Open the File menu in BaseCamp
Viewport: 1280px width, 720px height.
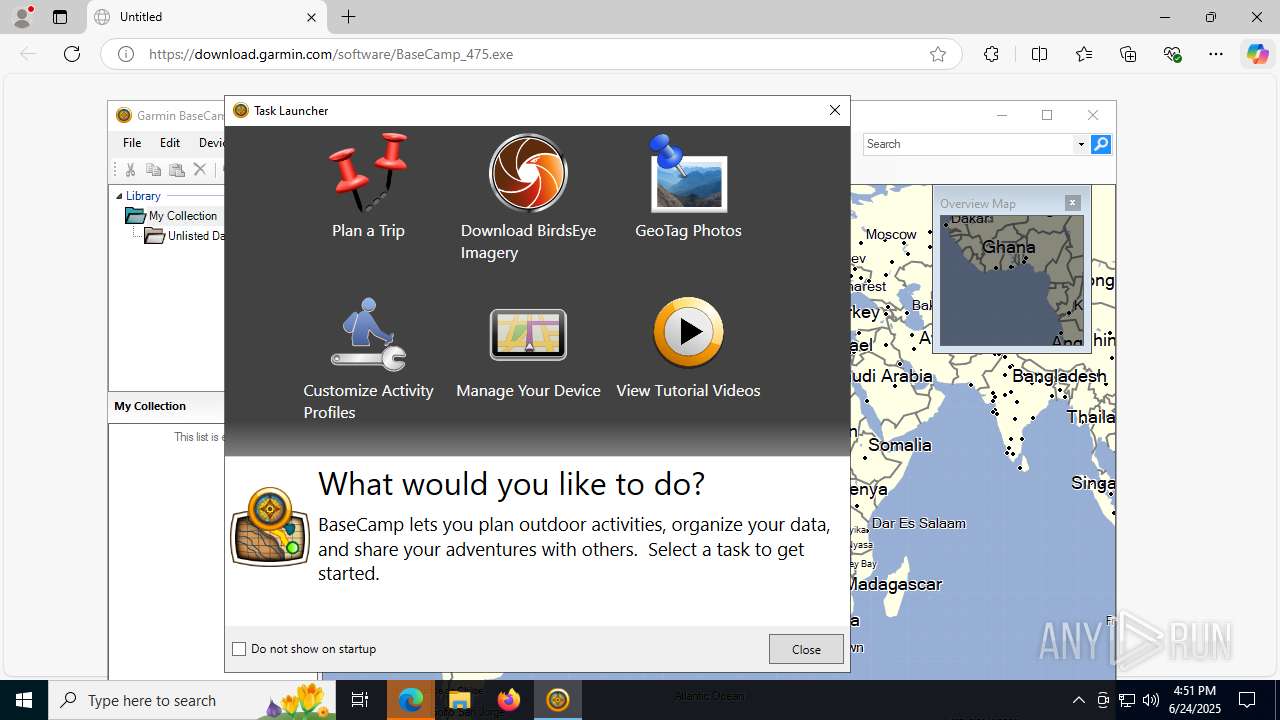click(132, 143)
